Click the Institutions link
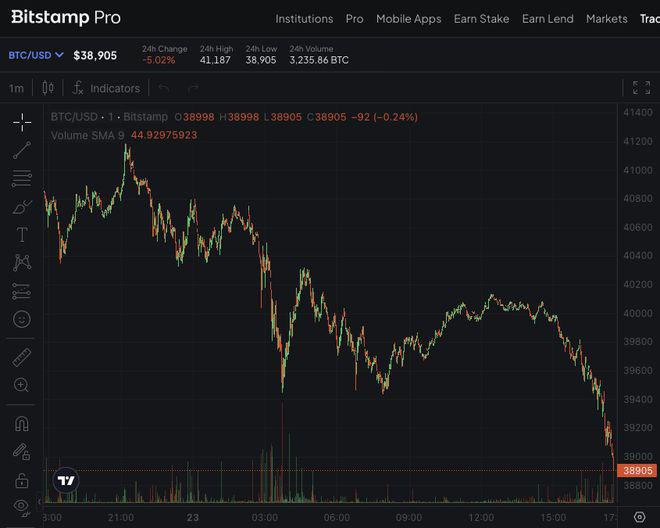The width and height of the screenshot is (660, 528). point(304,19)
